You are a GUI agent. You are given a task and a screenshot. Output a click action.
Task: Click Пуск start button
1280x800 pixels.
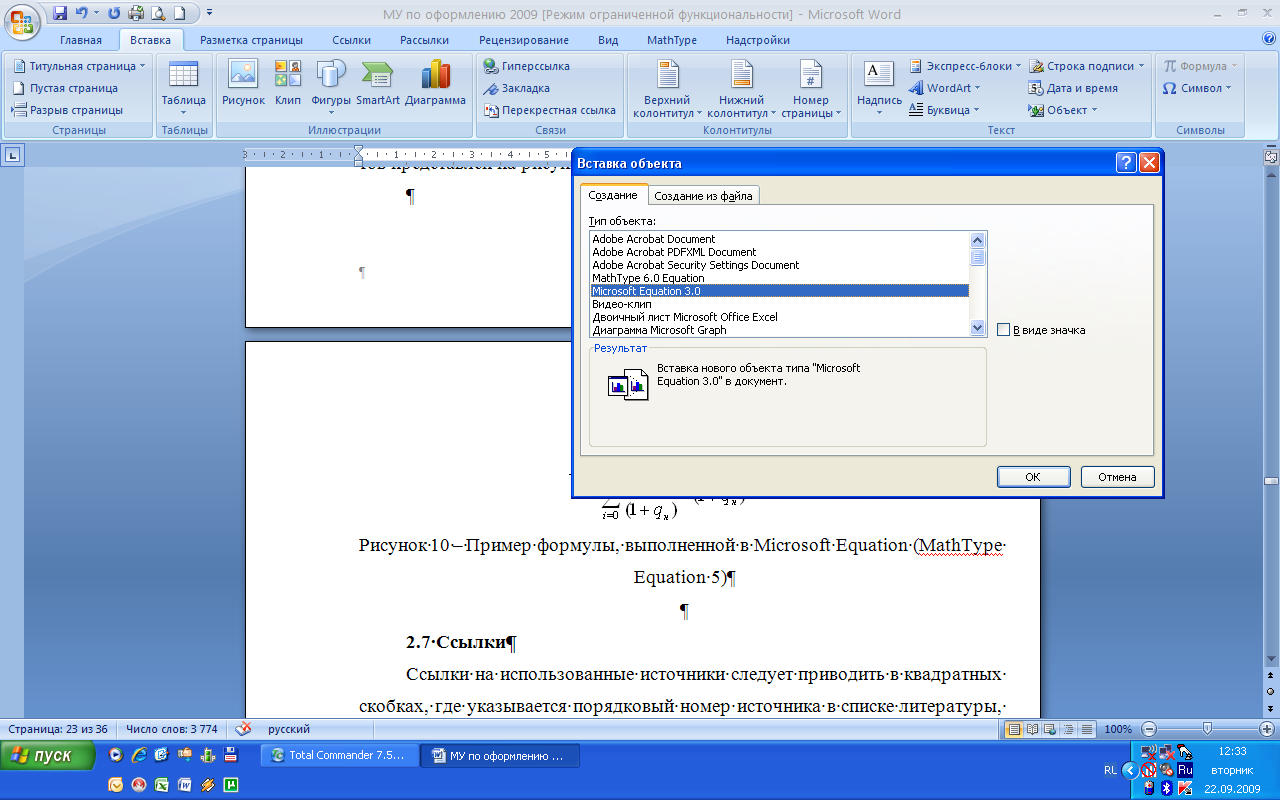(48, 756)
